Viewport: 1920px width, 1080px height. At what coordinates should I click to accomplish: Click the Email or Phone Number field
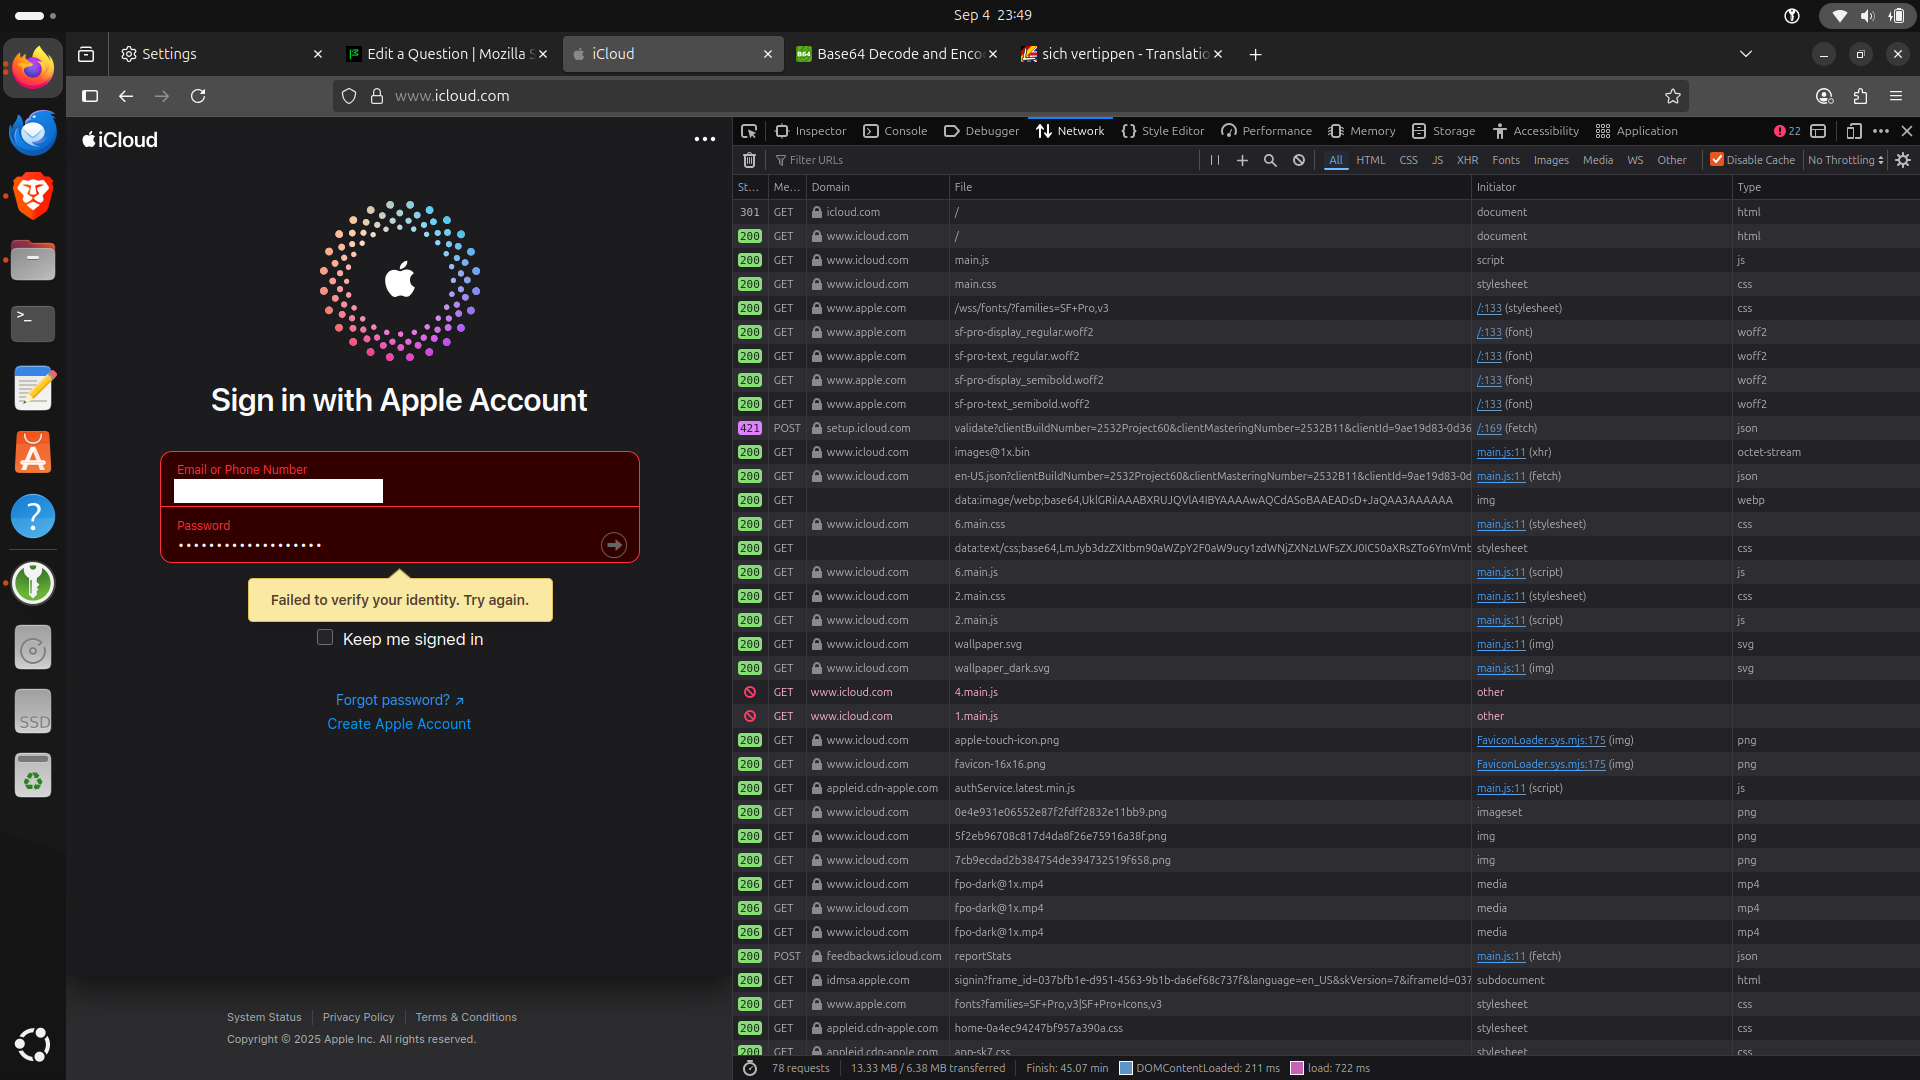(278, 491)
